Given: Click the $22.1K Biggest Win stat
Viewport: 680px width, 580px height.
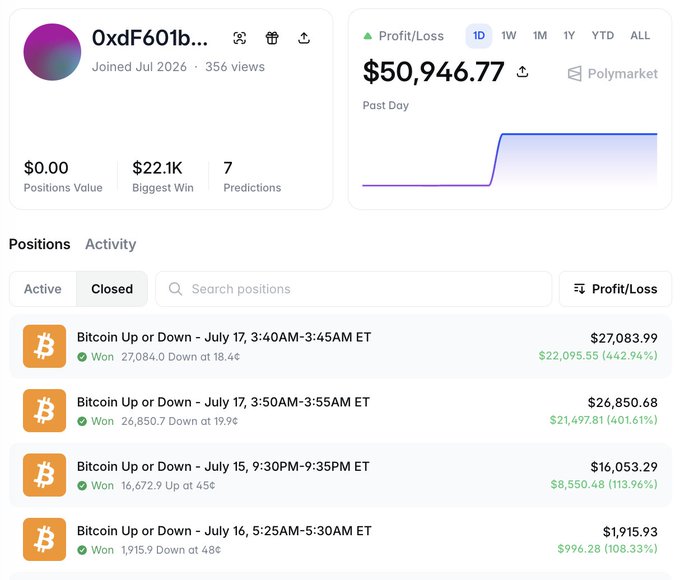Looking at the screenshot, I should 163,176.
